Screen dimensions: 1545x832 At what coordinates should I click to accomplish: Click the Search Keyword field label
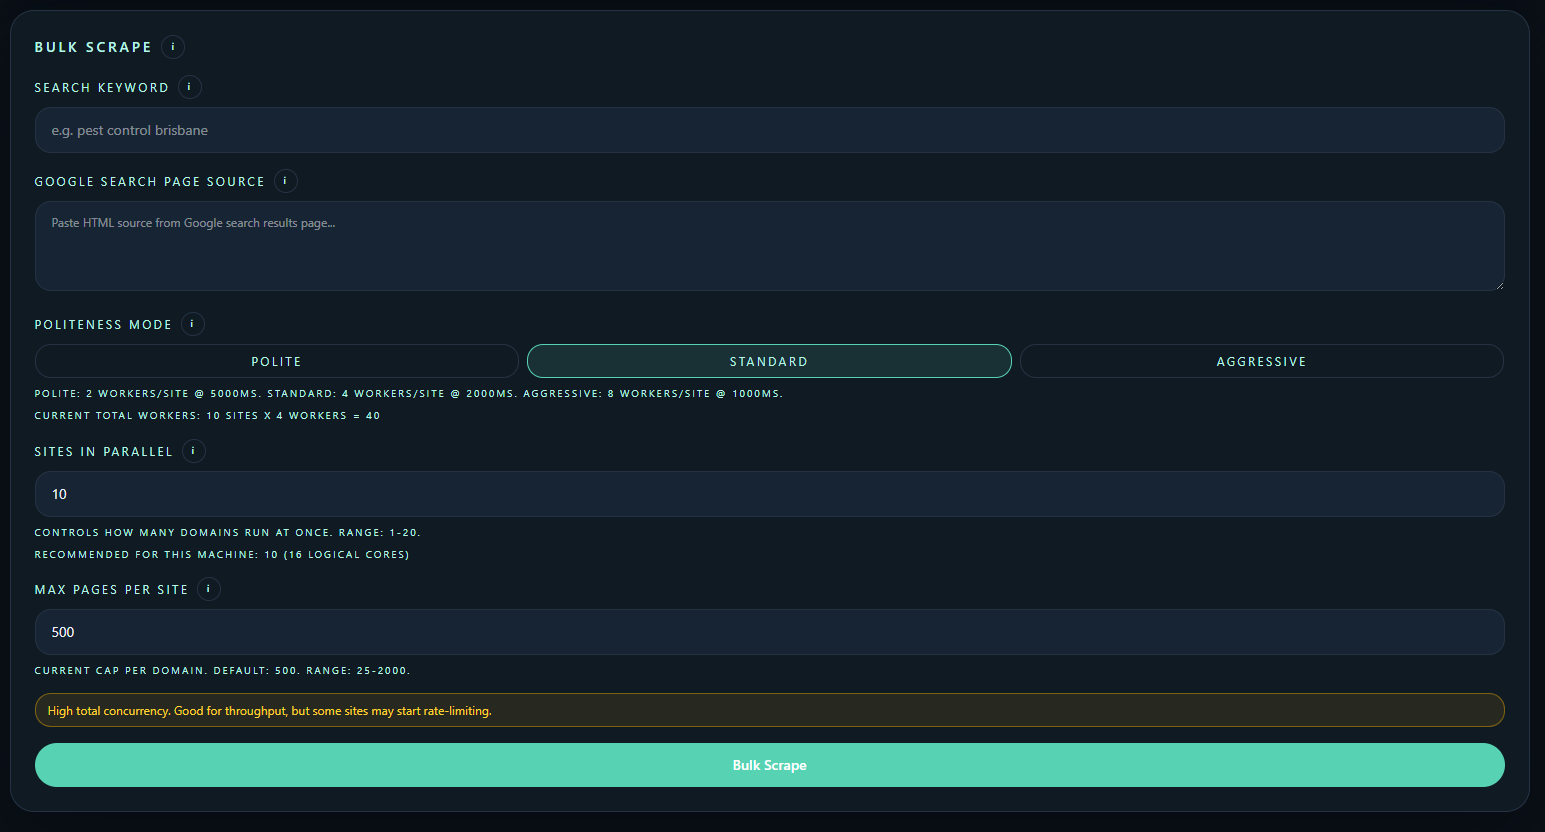pos(101,88)
